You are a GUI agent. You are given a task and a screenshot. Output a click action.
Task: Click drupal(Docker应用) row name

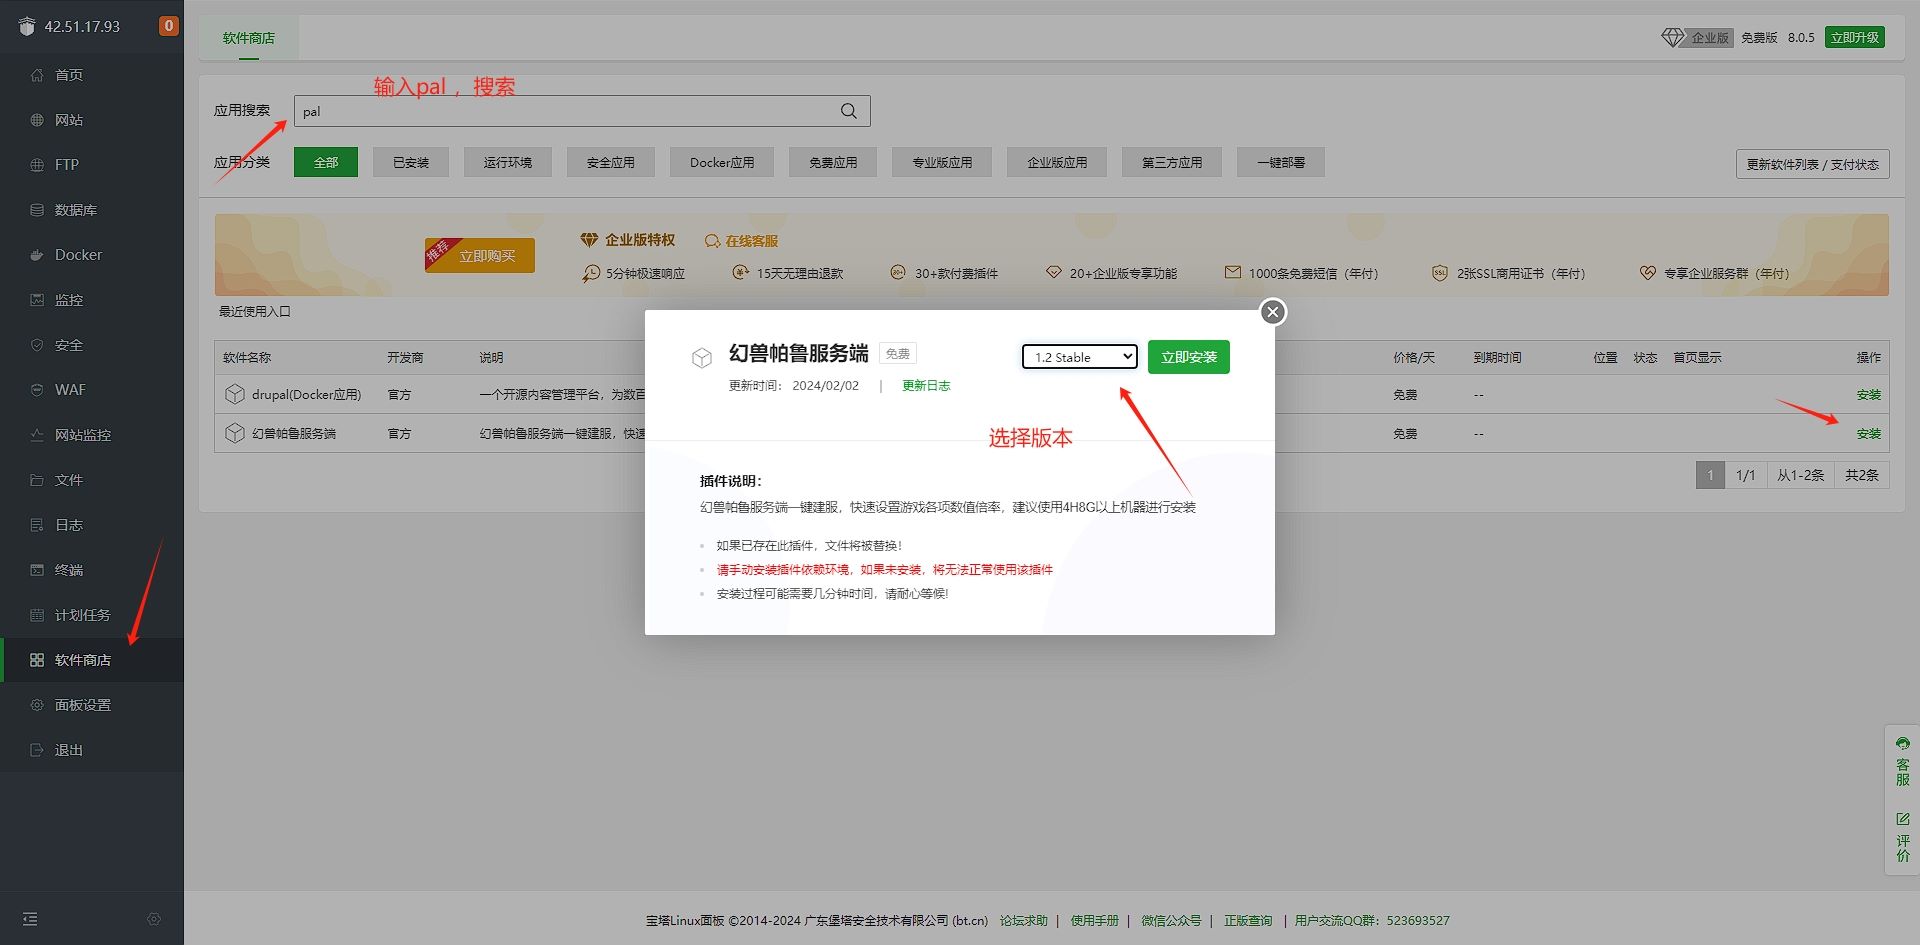point(306,395)
